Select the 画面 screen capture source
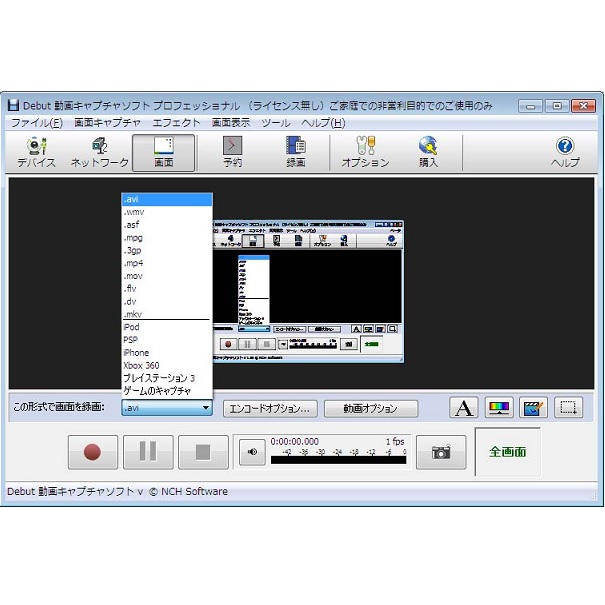This screenshot has width=605, height=605. coord(163,153)
